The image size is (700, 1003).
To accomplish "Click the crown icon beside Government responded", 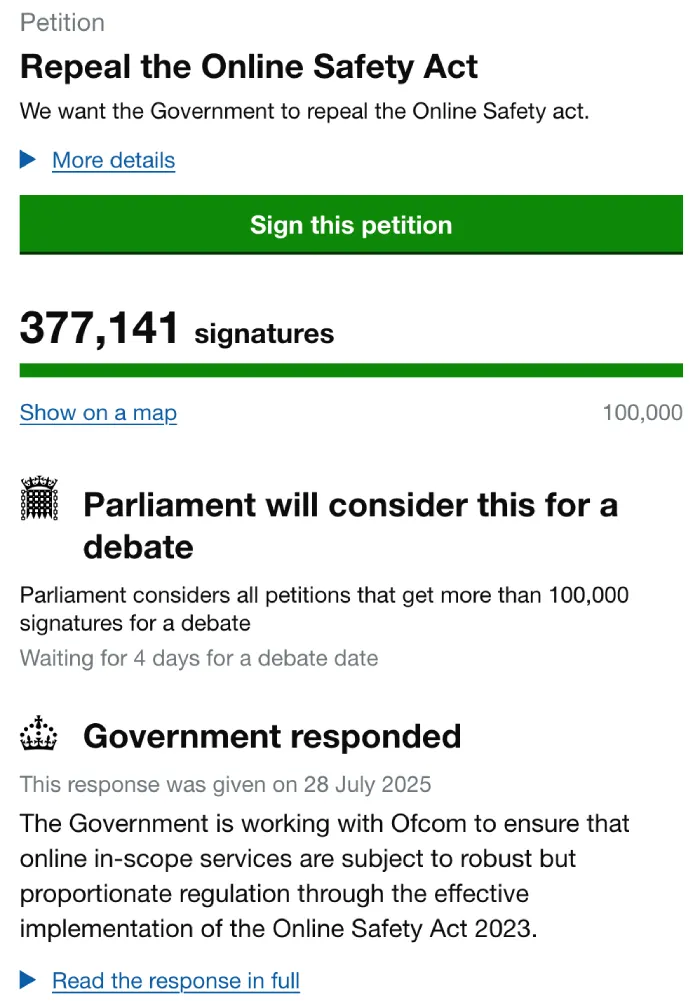I will tap(40, 735).
